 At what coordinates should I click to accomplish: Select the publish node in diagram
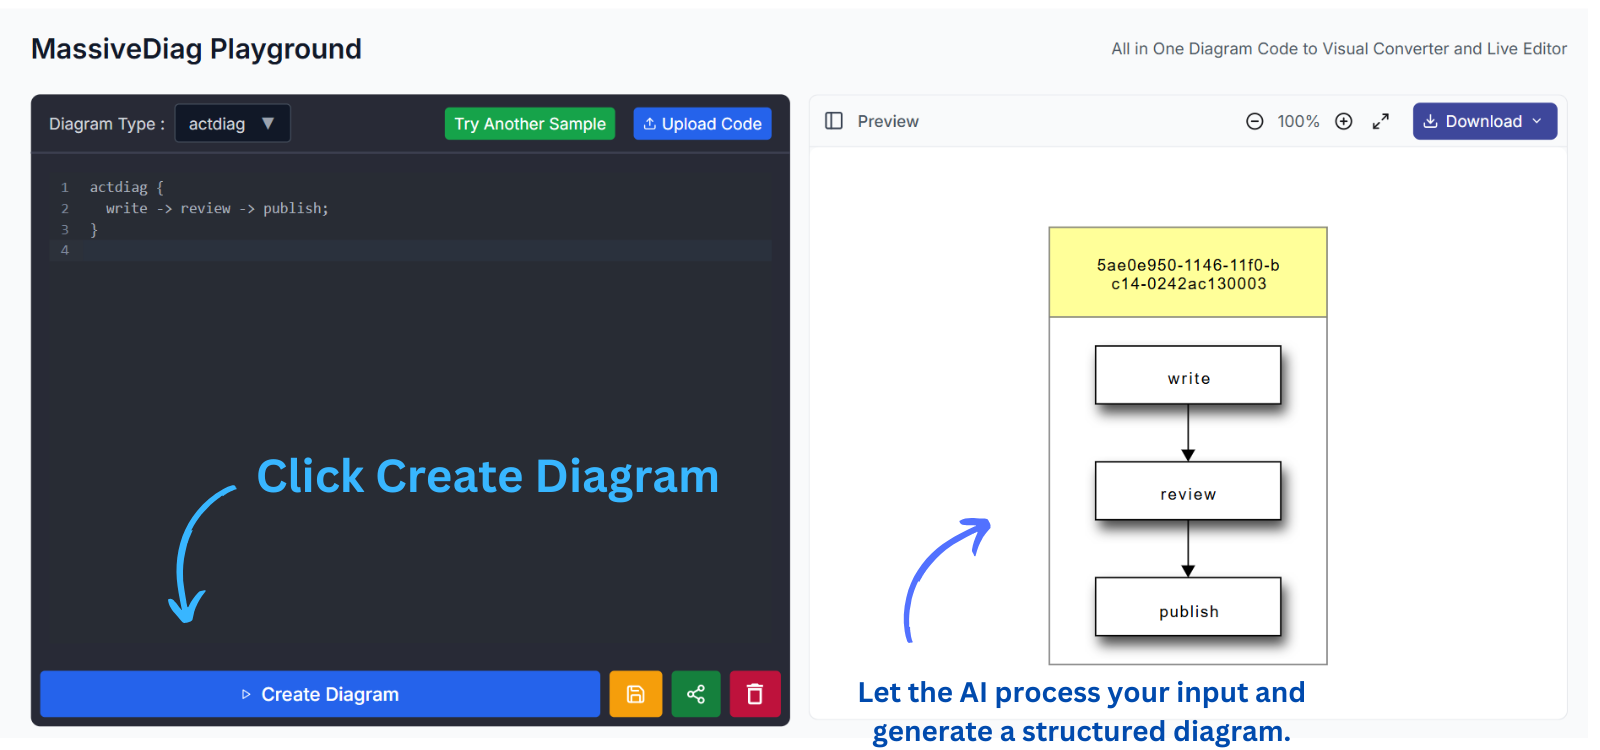point(1188,607)
